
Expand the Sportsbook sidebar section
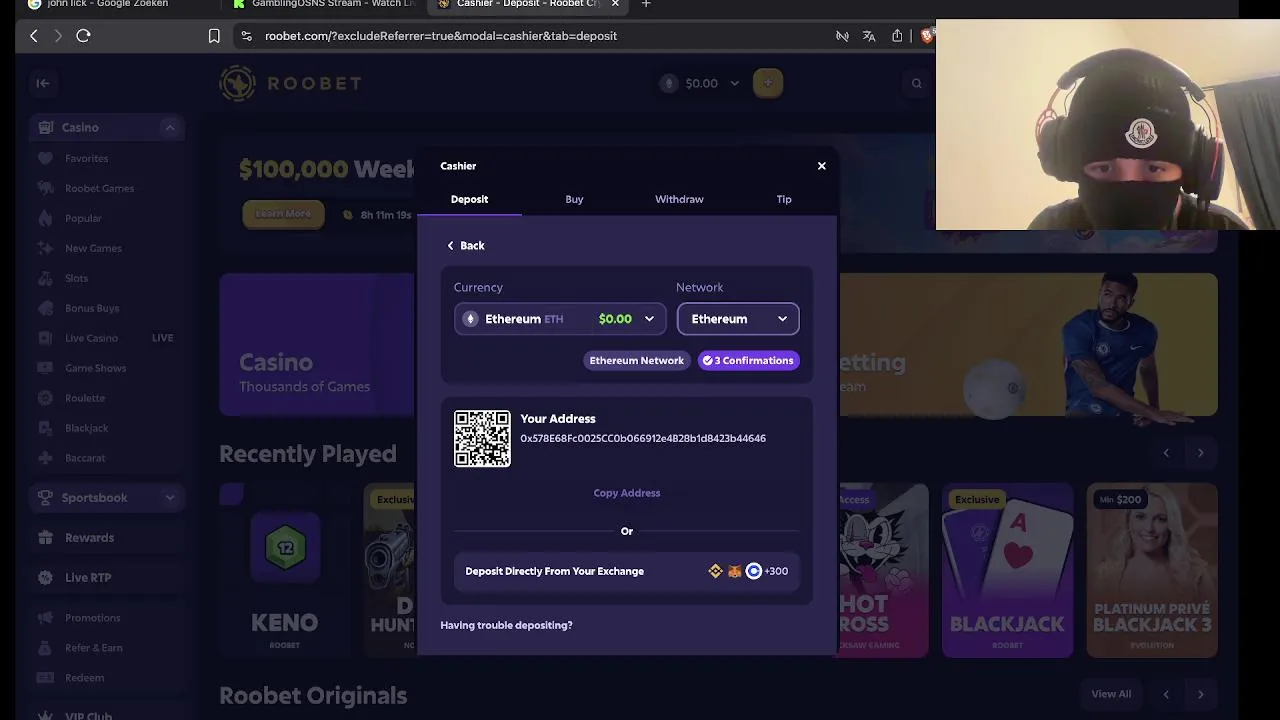[x=170, y=498]
